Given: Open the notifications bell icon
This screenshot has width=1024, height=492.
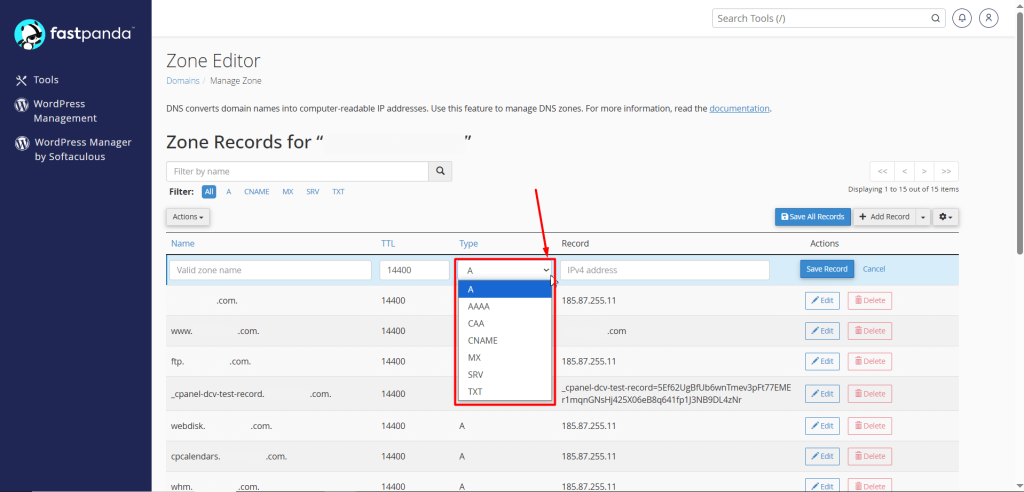Looking at the screenshot, I should pos(961,18).
